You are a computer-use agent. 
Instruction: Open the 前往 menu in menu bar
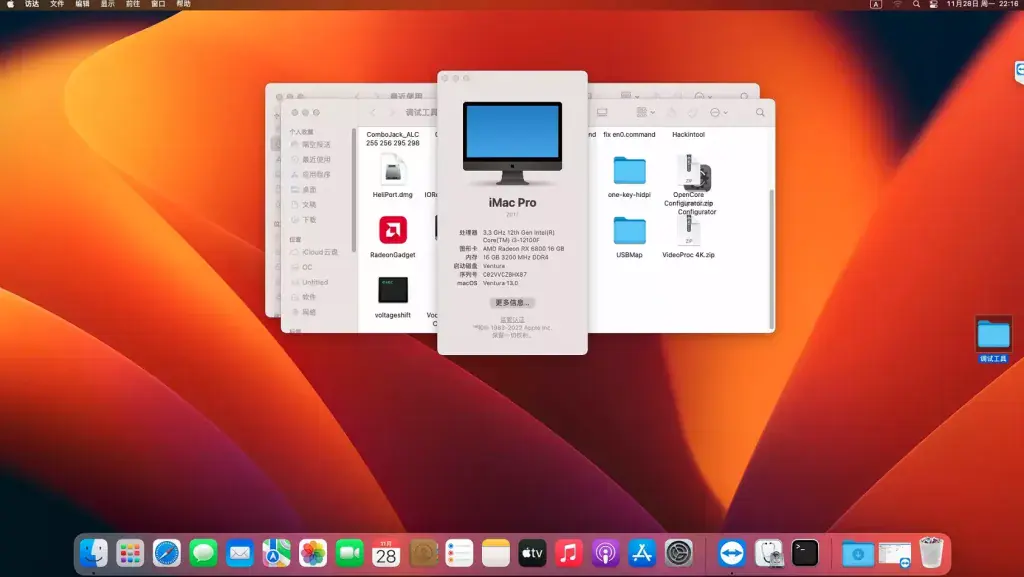(x=133, y=4)
